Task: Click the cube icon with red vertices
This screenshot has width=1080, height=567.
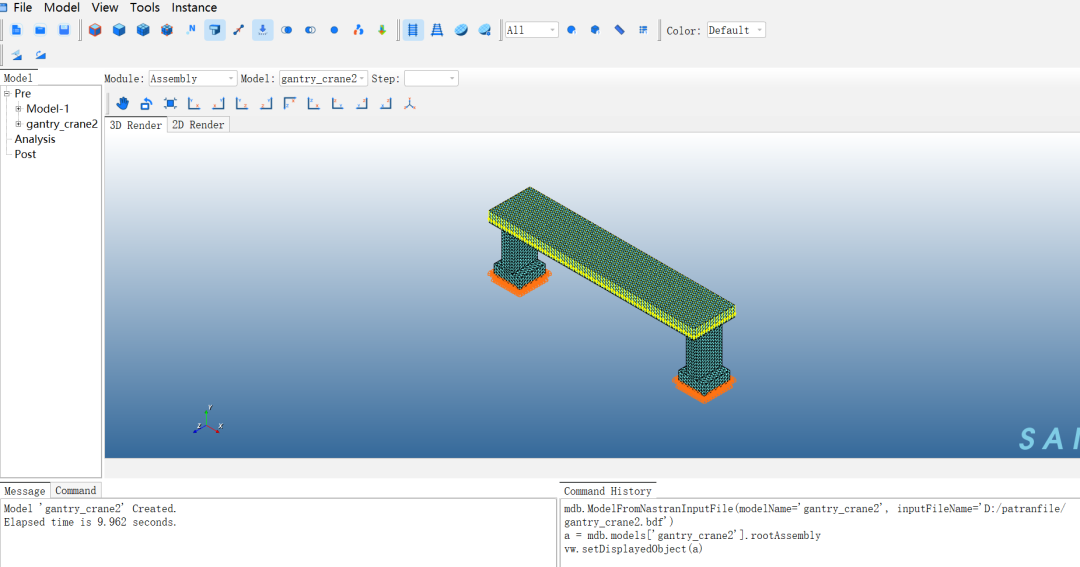Action: tap(167, 30)
